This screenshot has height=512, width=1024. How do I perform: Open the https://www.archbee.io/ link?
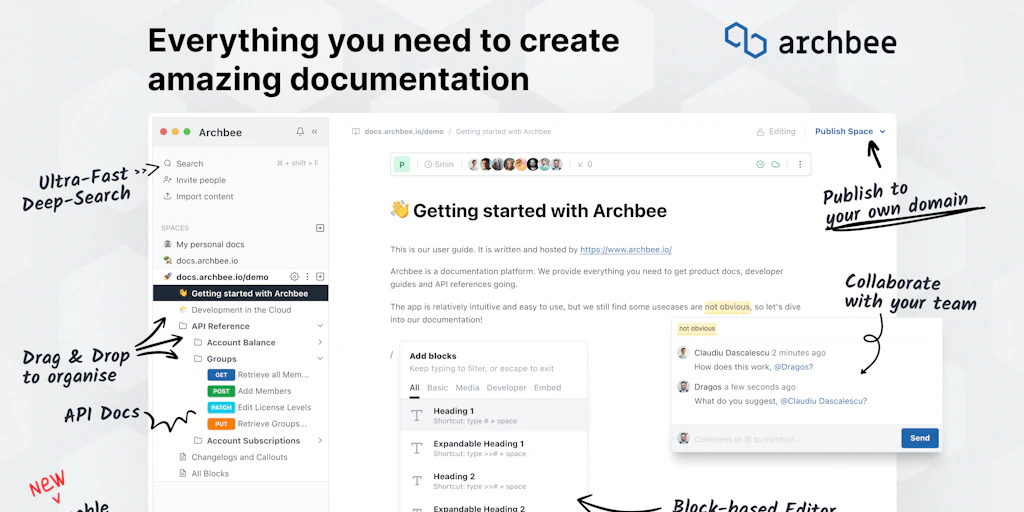point(626,249)
